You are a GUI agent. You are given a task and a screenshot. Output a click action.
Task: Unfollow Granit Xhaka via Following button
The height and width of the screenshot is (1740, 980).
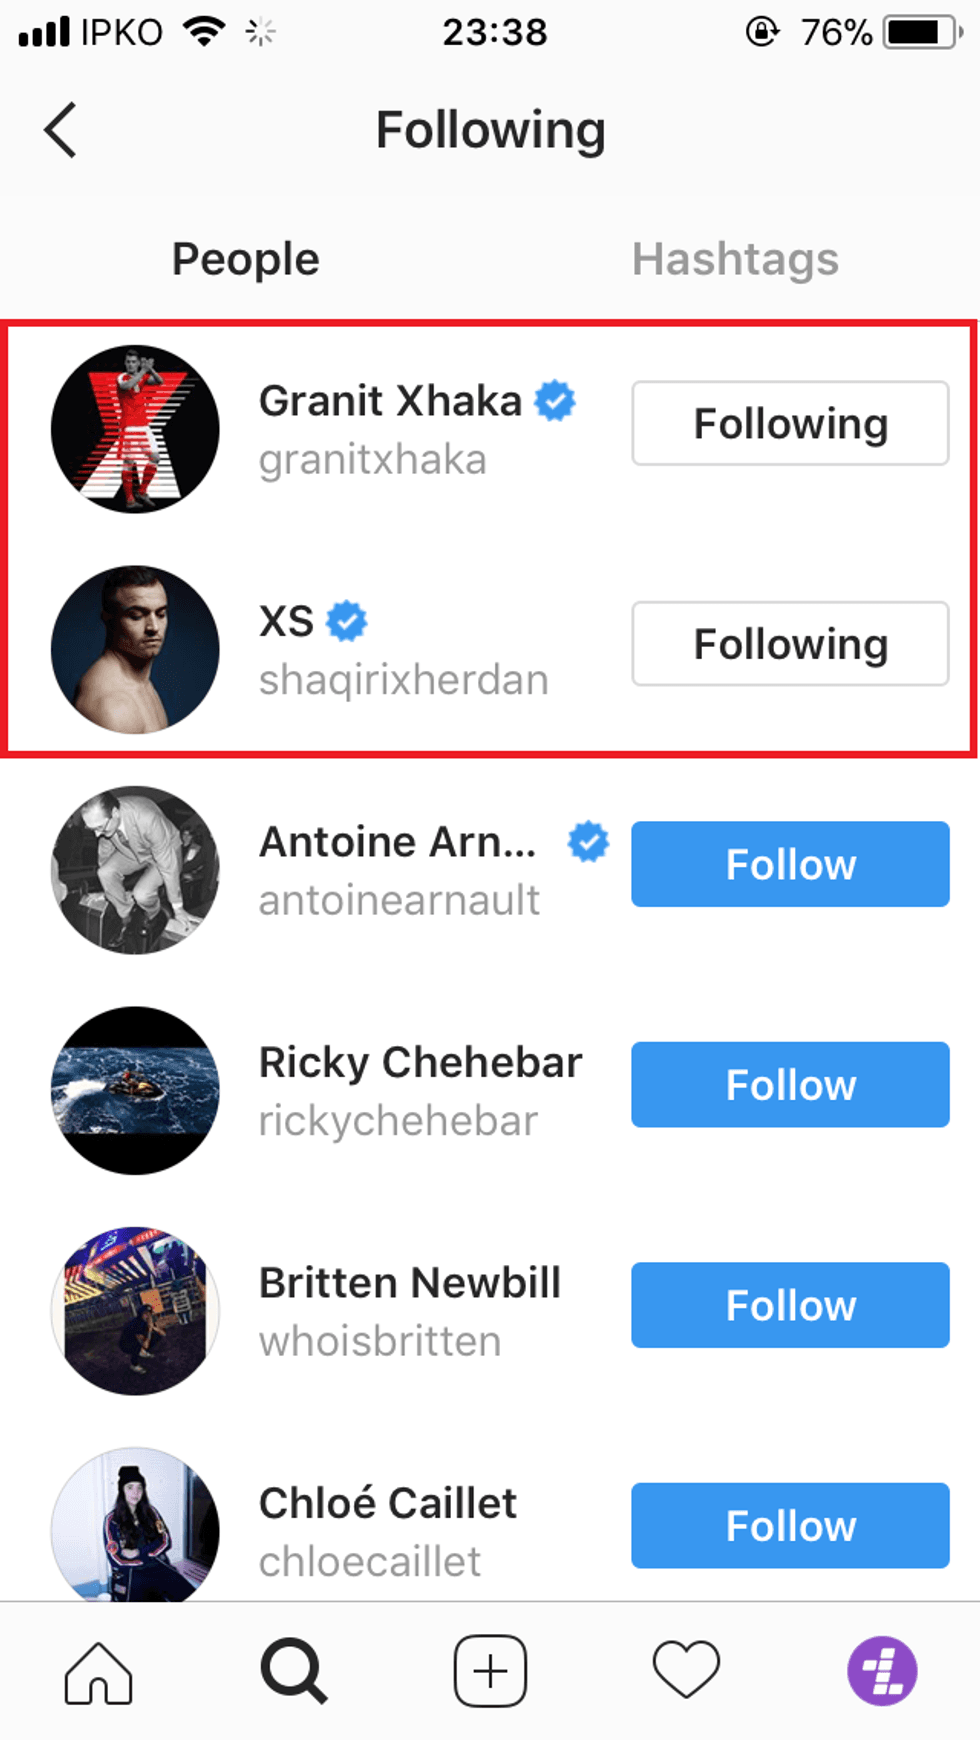790,423
